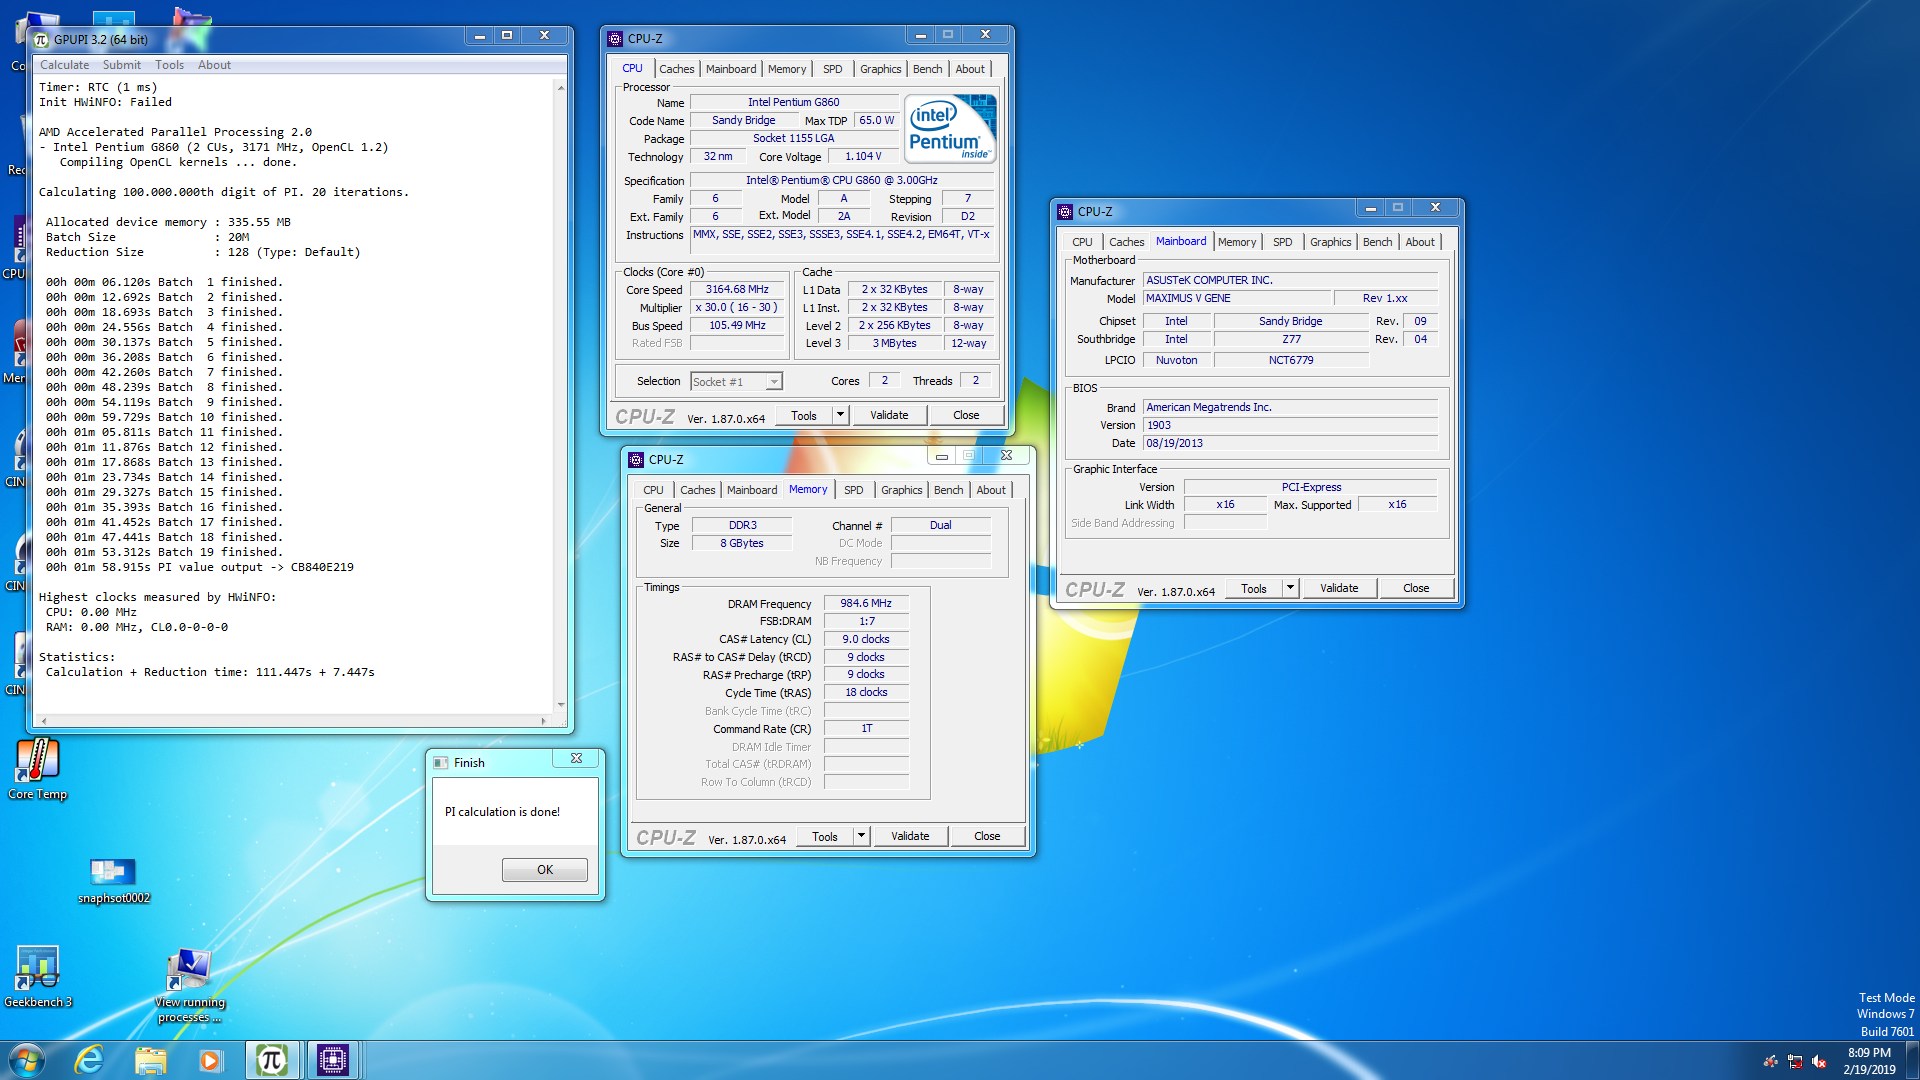Image resolution: width=1920 pixels, height=1080 pixels.
Task: Open the Geekbench 3 desktop icon
Action: (x=38, y=976)
